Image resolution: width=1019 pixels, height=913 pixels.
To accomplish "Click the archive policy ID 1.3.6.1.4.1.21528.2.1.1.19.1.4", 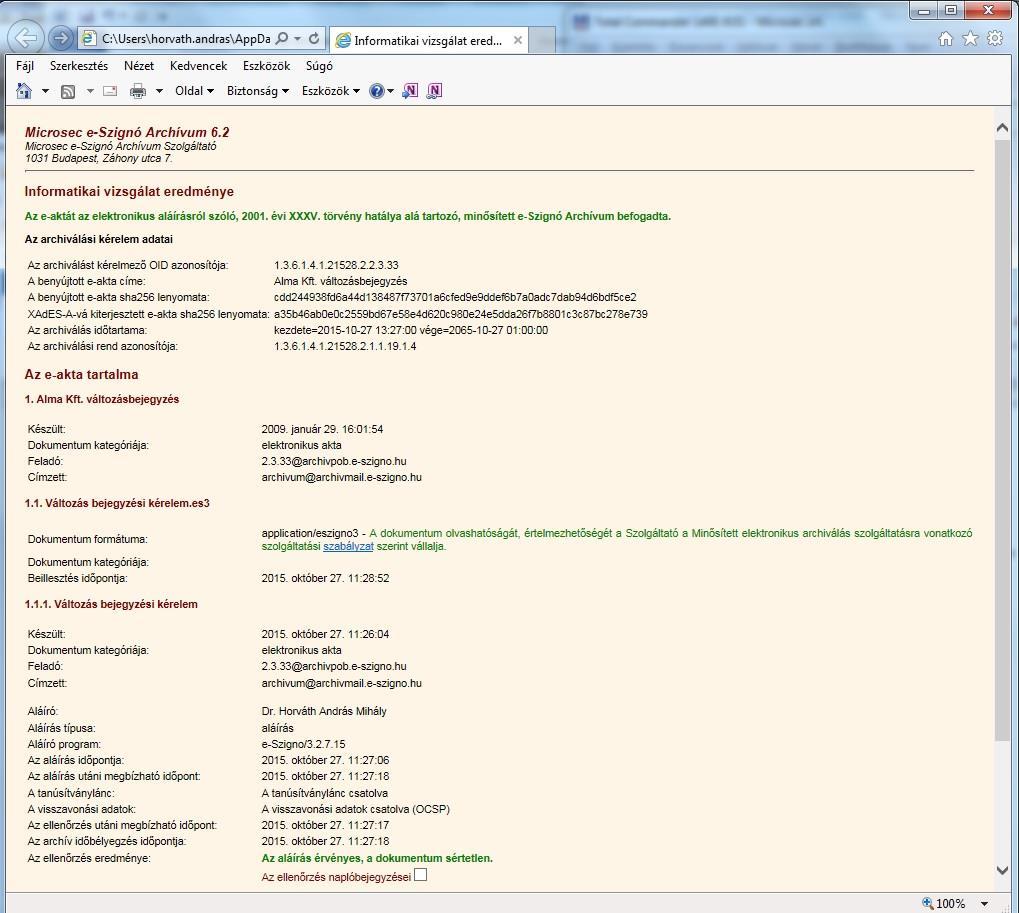I will (345, 346).
